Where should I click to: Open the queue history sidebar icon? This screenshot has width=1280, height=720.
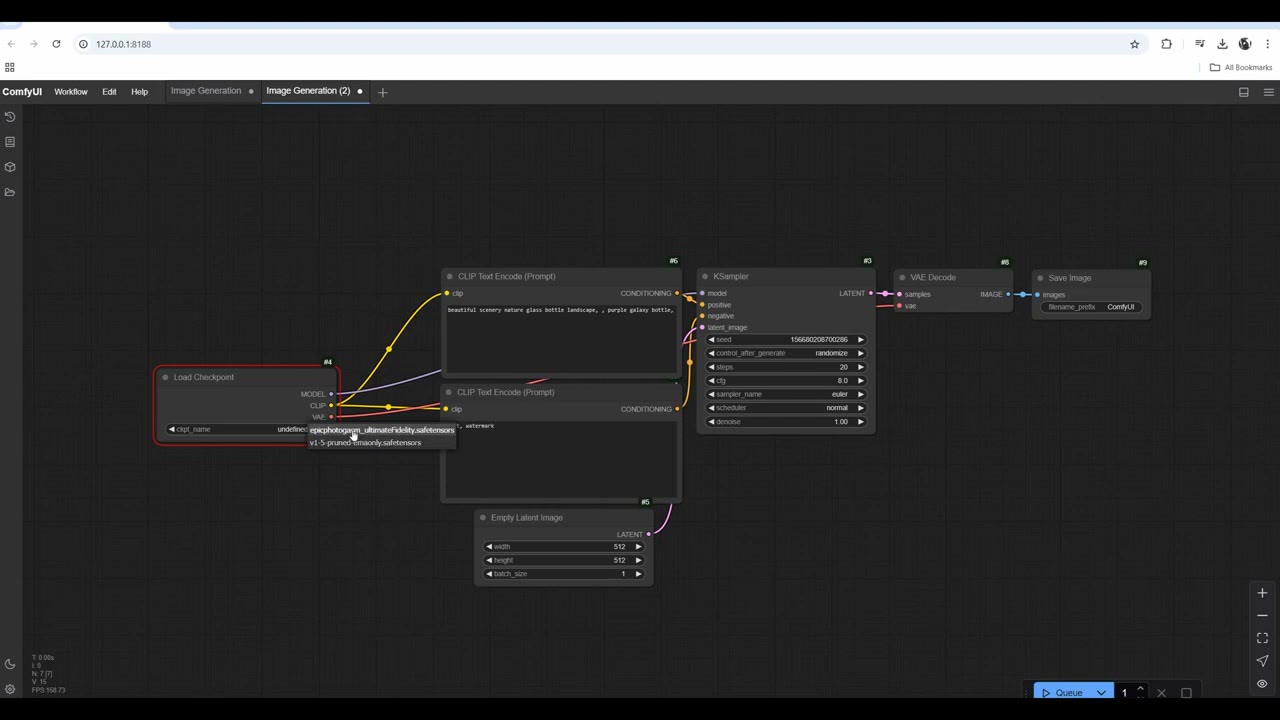coord(10,117)
